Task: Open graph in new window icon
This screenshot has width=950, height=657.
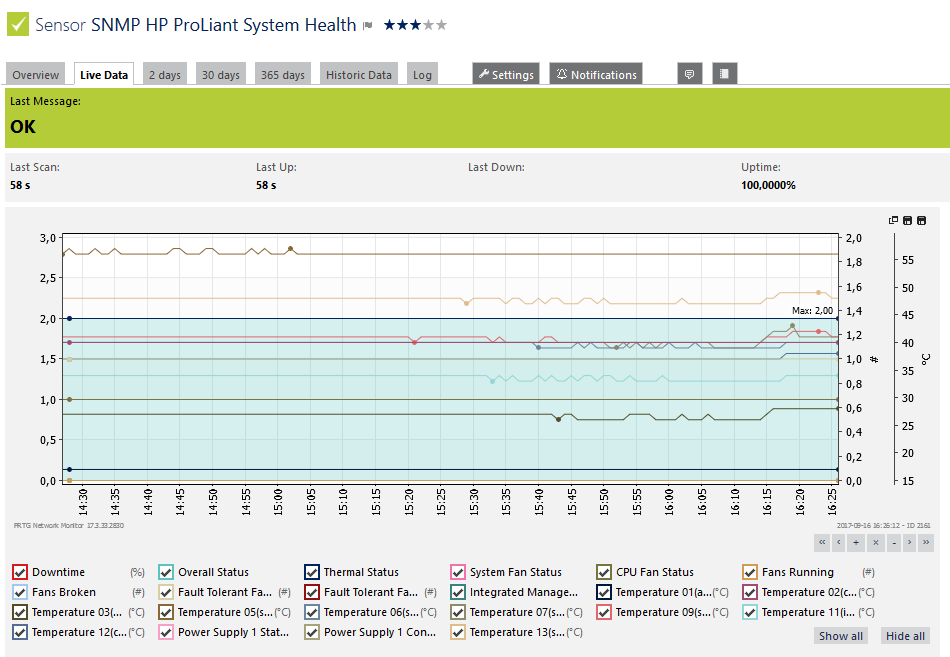Action: pos(893,221)
